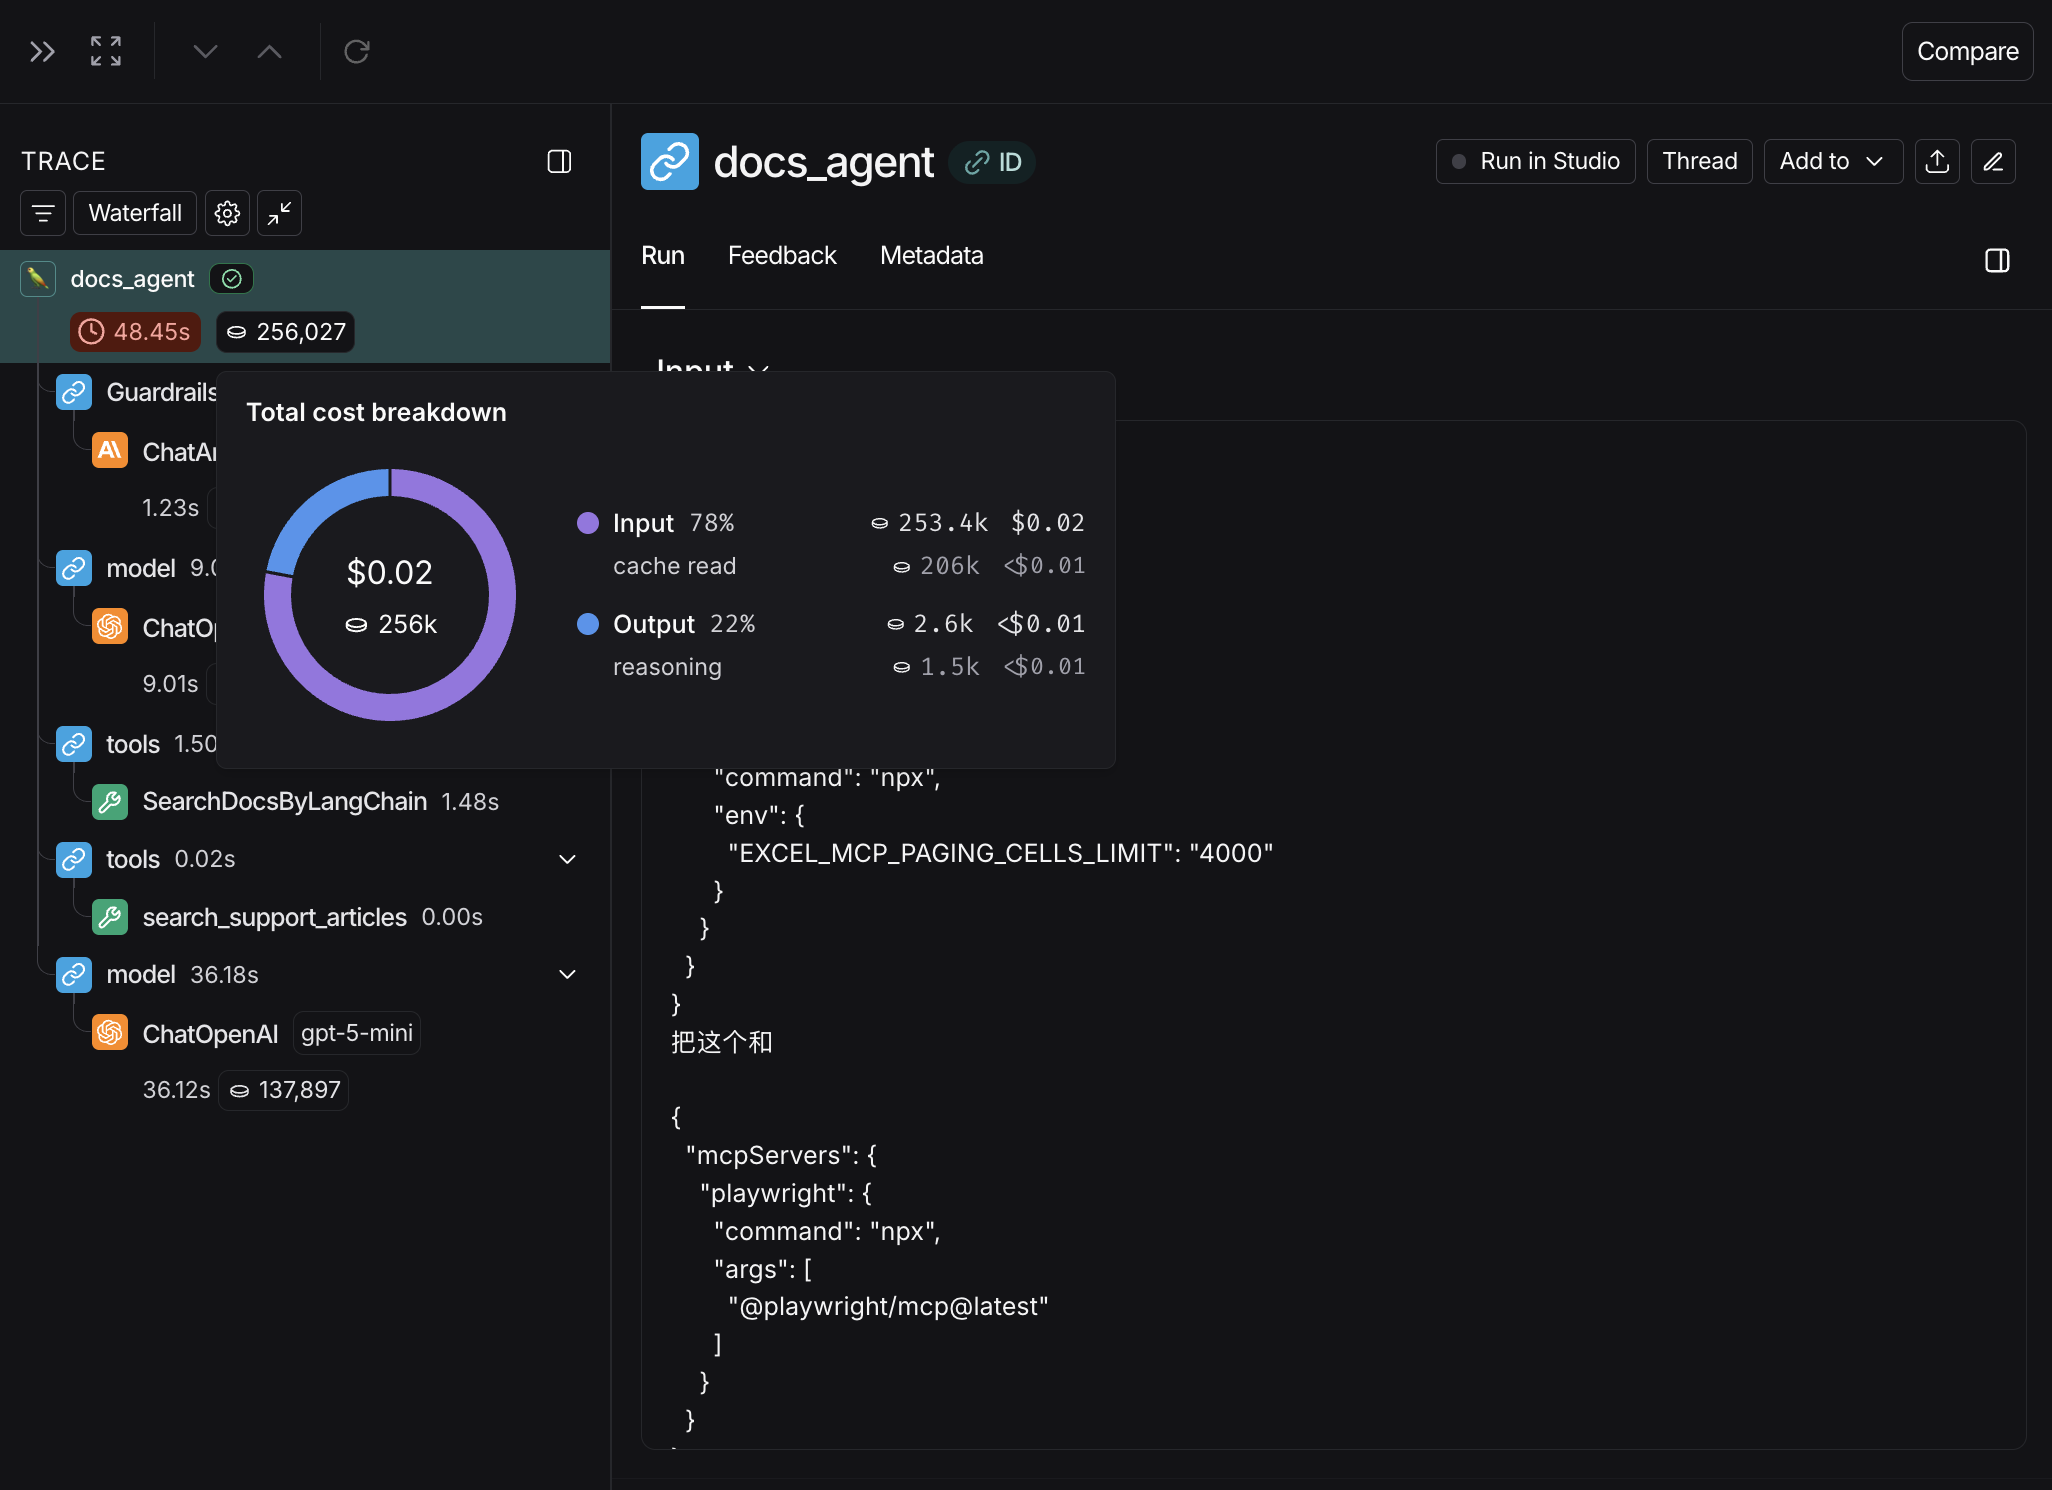Collapse the model 36.18s tree node
The height and width of the screenshot is (1490, 2052).
tap(567, 974)
